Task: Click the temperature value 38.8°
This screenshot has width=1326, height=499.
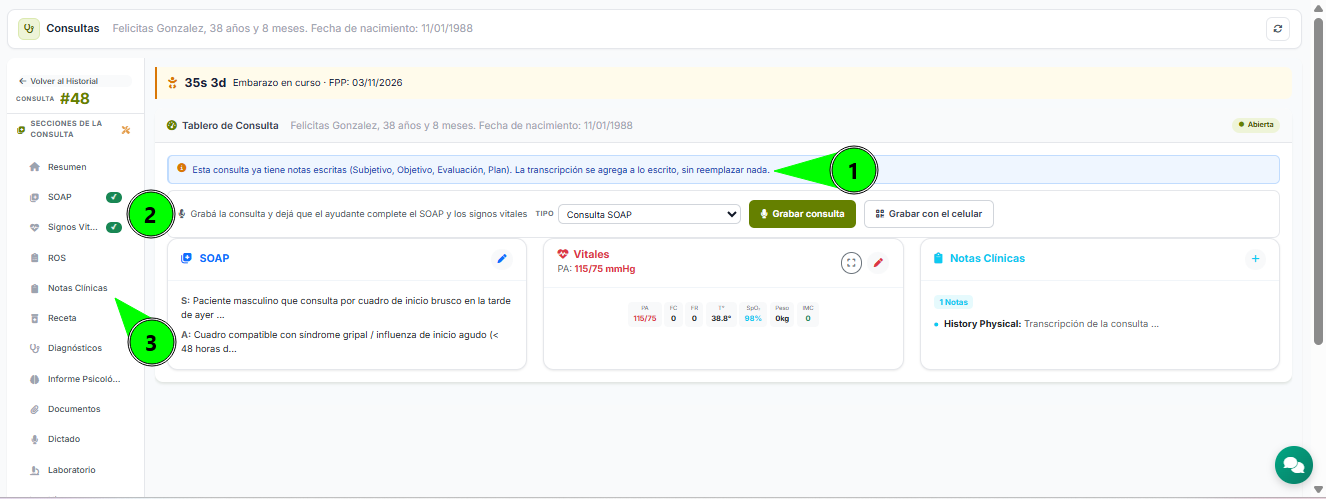Action: point(721,318)
